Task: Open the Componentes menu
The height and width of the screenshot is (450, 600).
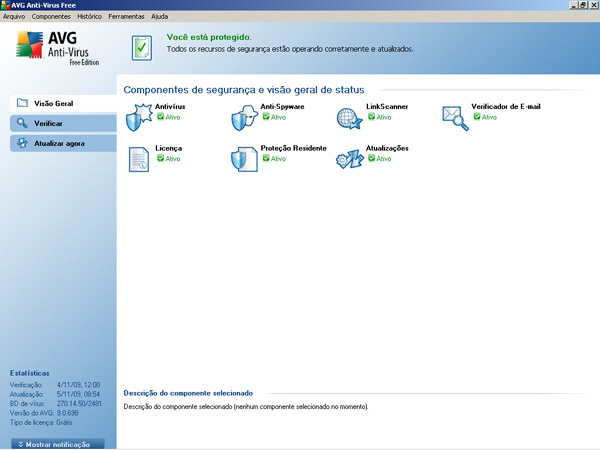Action: pyautogui.click(x=51, y=16)
